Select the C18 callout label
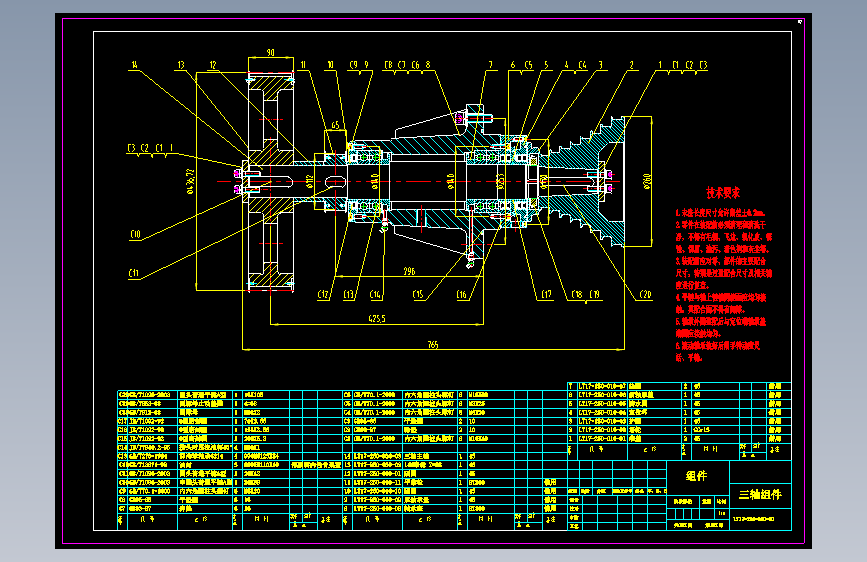The image size is (867, 562). (x=577, y=295)
